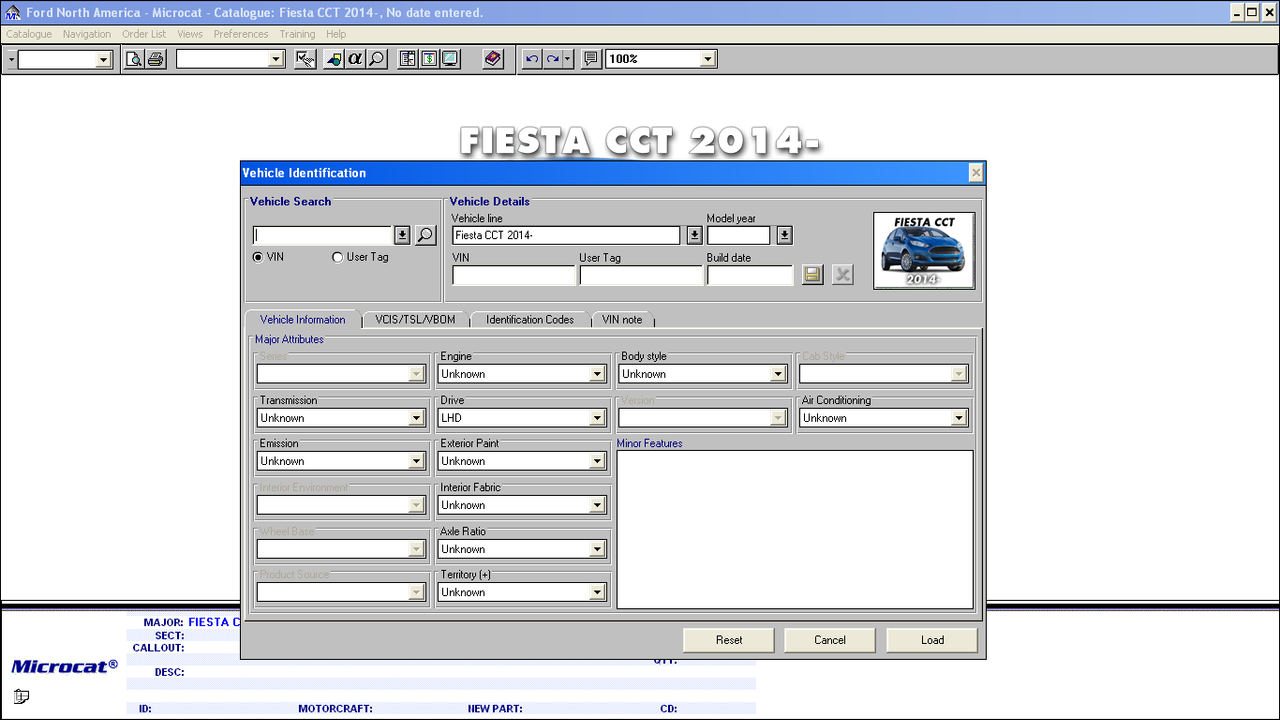Click the Fiesta CCT 2014 car thumbnail
Viewport: 1280px width, 720px height.
click(x=924, y=251)
